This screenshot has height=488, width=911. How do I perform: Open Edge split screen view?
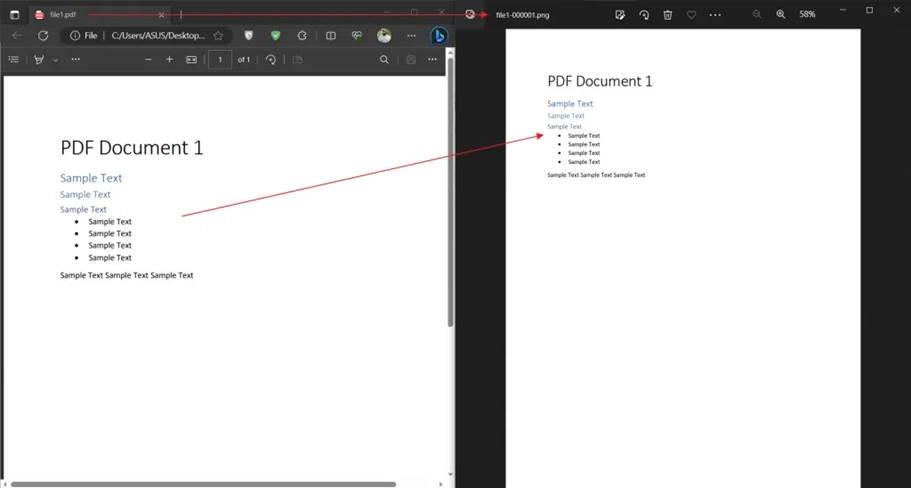point(331,35)
